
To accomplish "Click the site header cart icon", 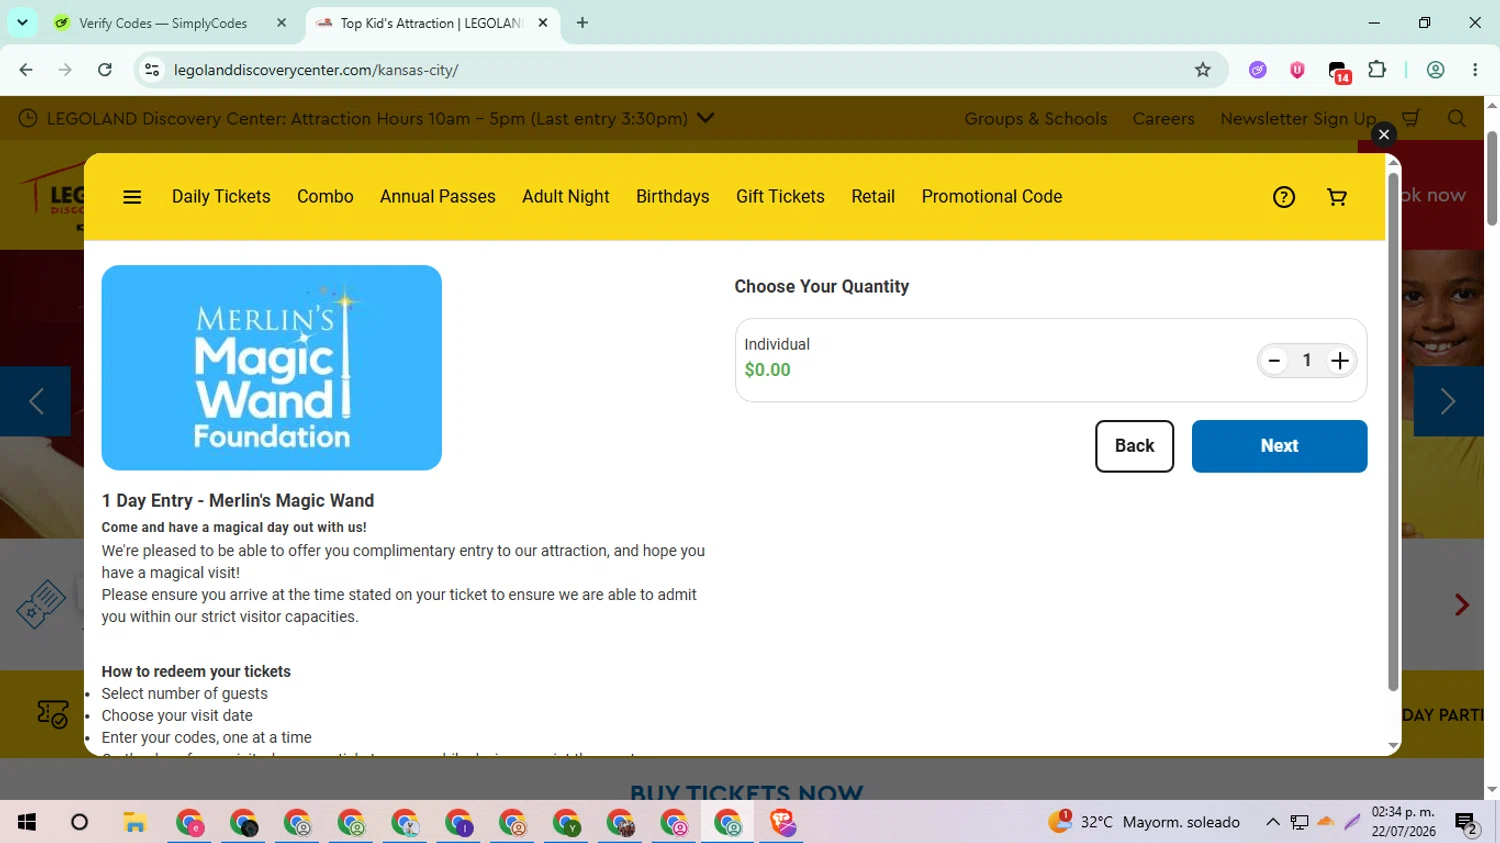I will (x=1411, y=118).
